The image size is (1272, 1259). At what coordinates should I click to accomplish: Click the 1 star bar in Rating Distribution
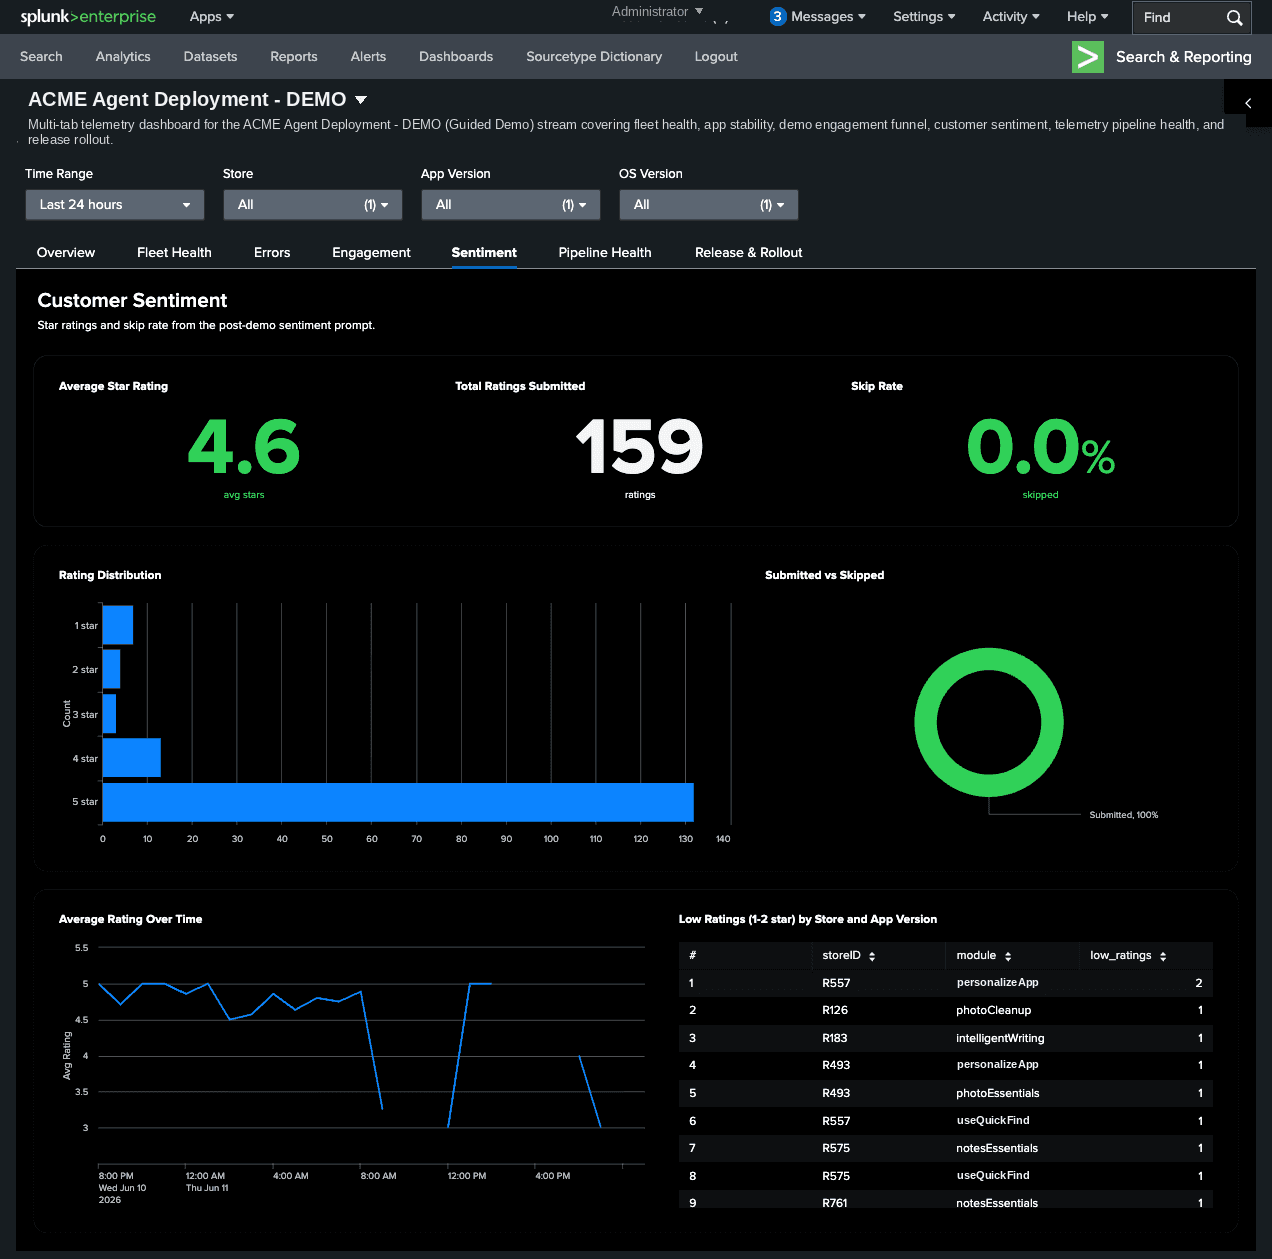pos(118,625)
